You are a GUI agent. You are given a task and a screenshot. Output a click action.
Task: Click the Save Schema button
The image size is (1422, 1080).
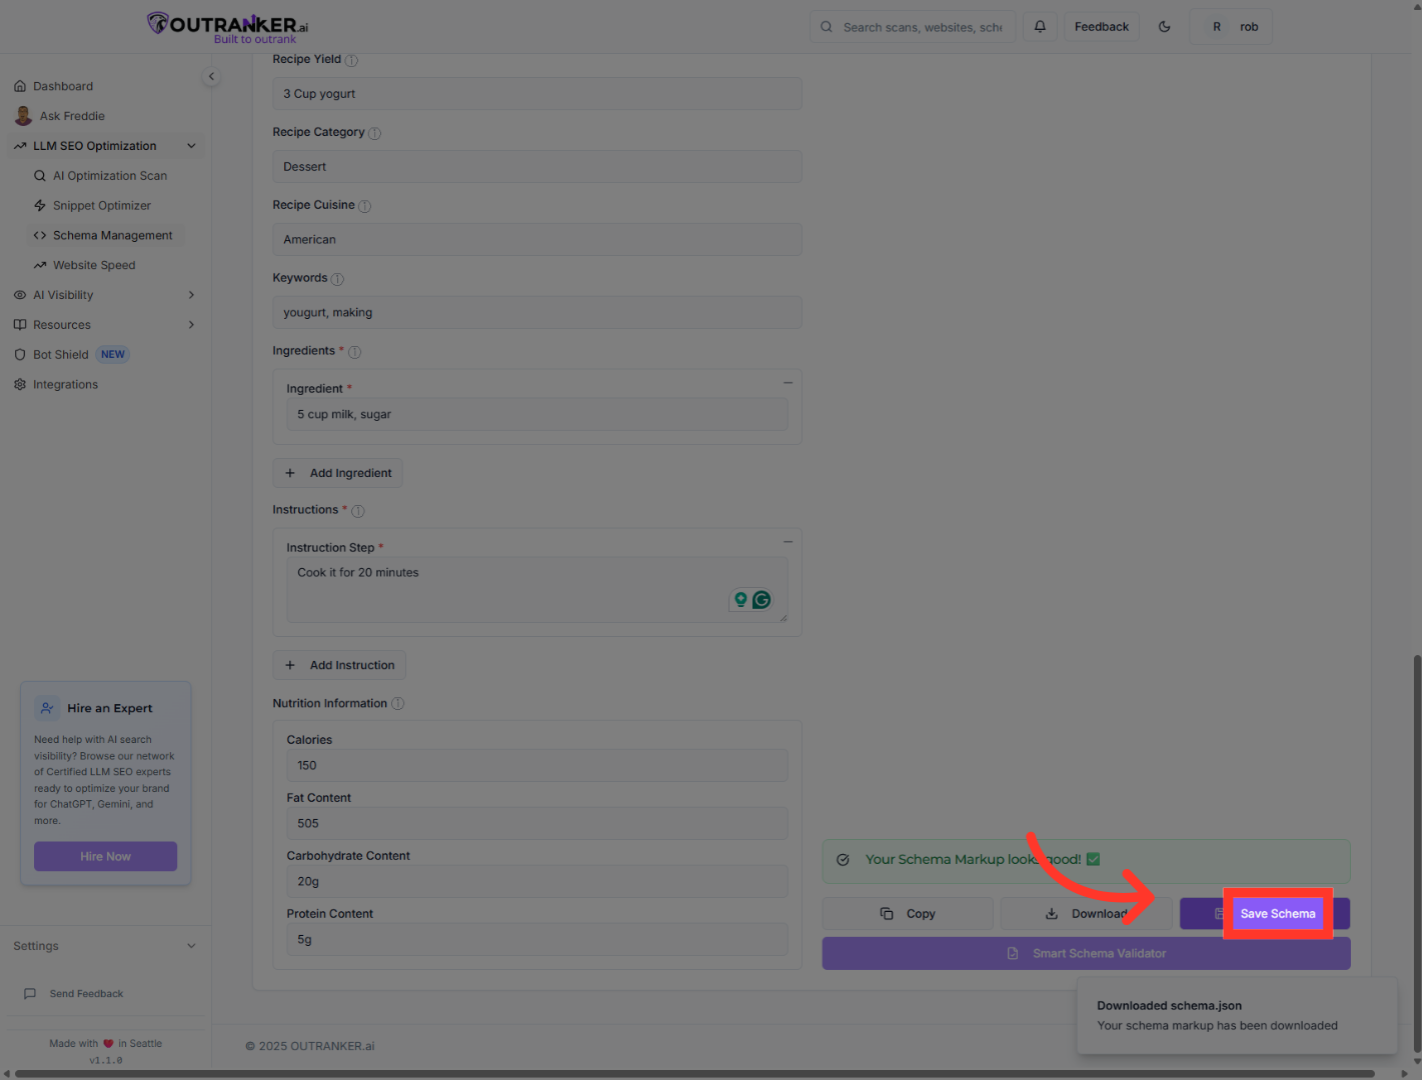[1278, 913]
